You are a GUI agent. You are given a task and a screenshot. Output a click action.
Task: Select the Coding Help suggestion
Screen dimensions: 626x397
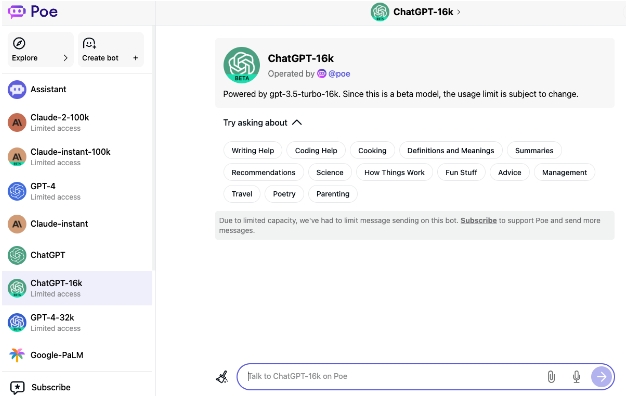[x=316, y=151]
